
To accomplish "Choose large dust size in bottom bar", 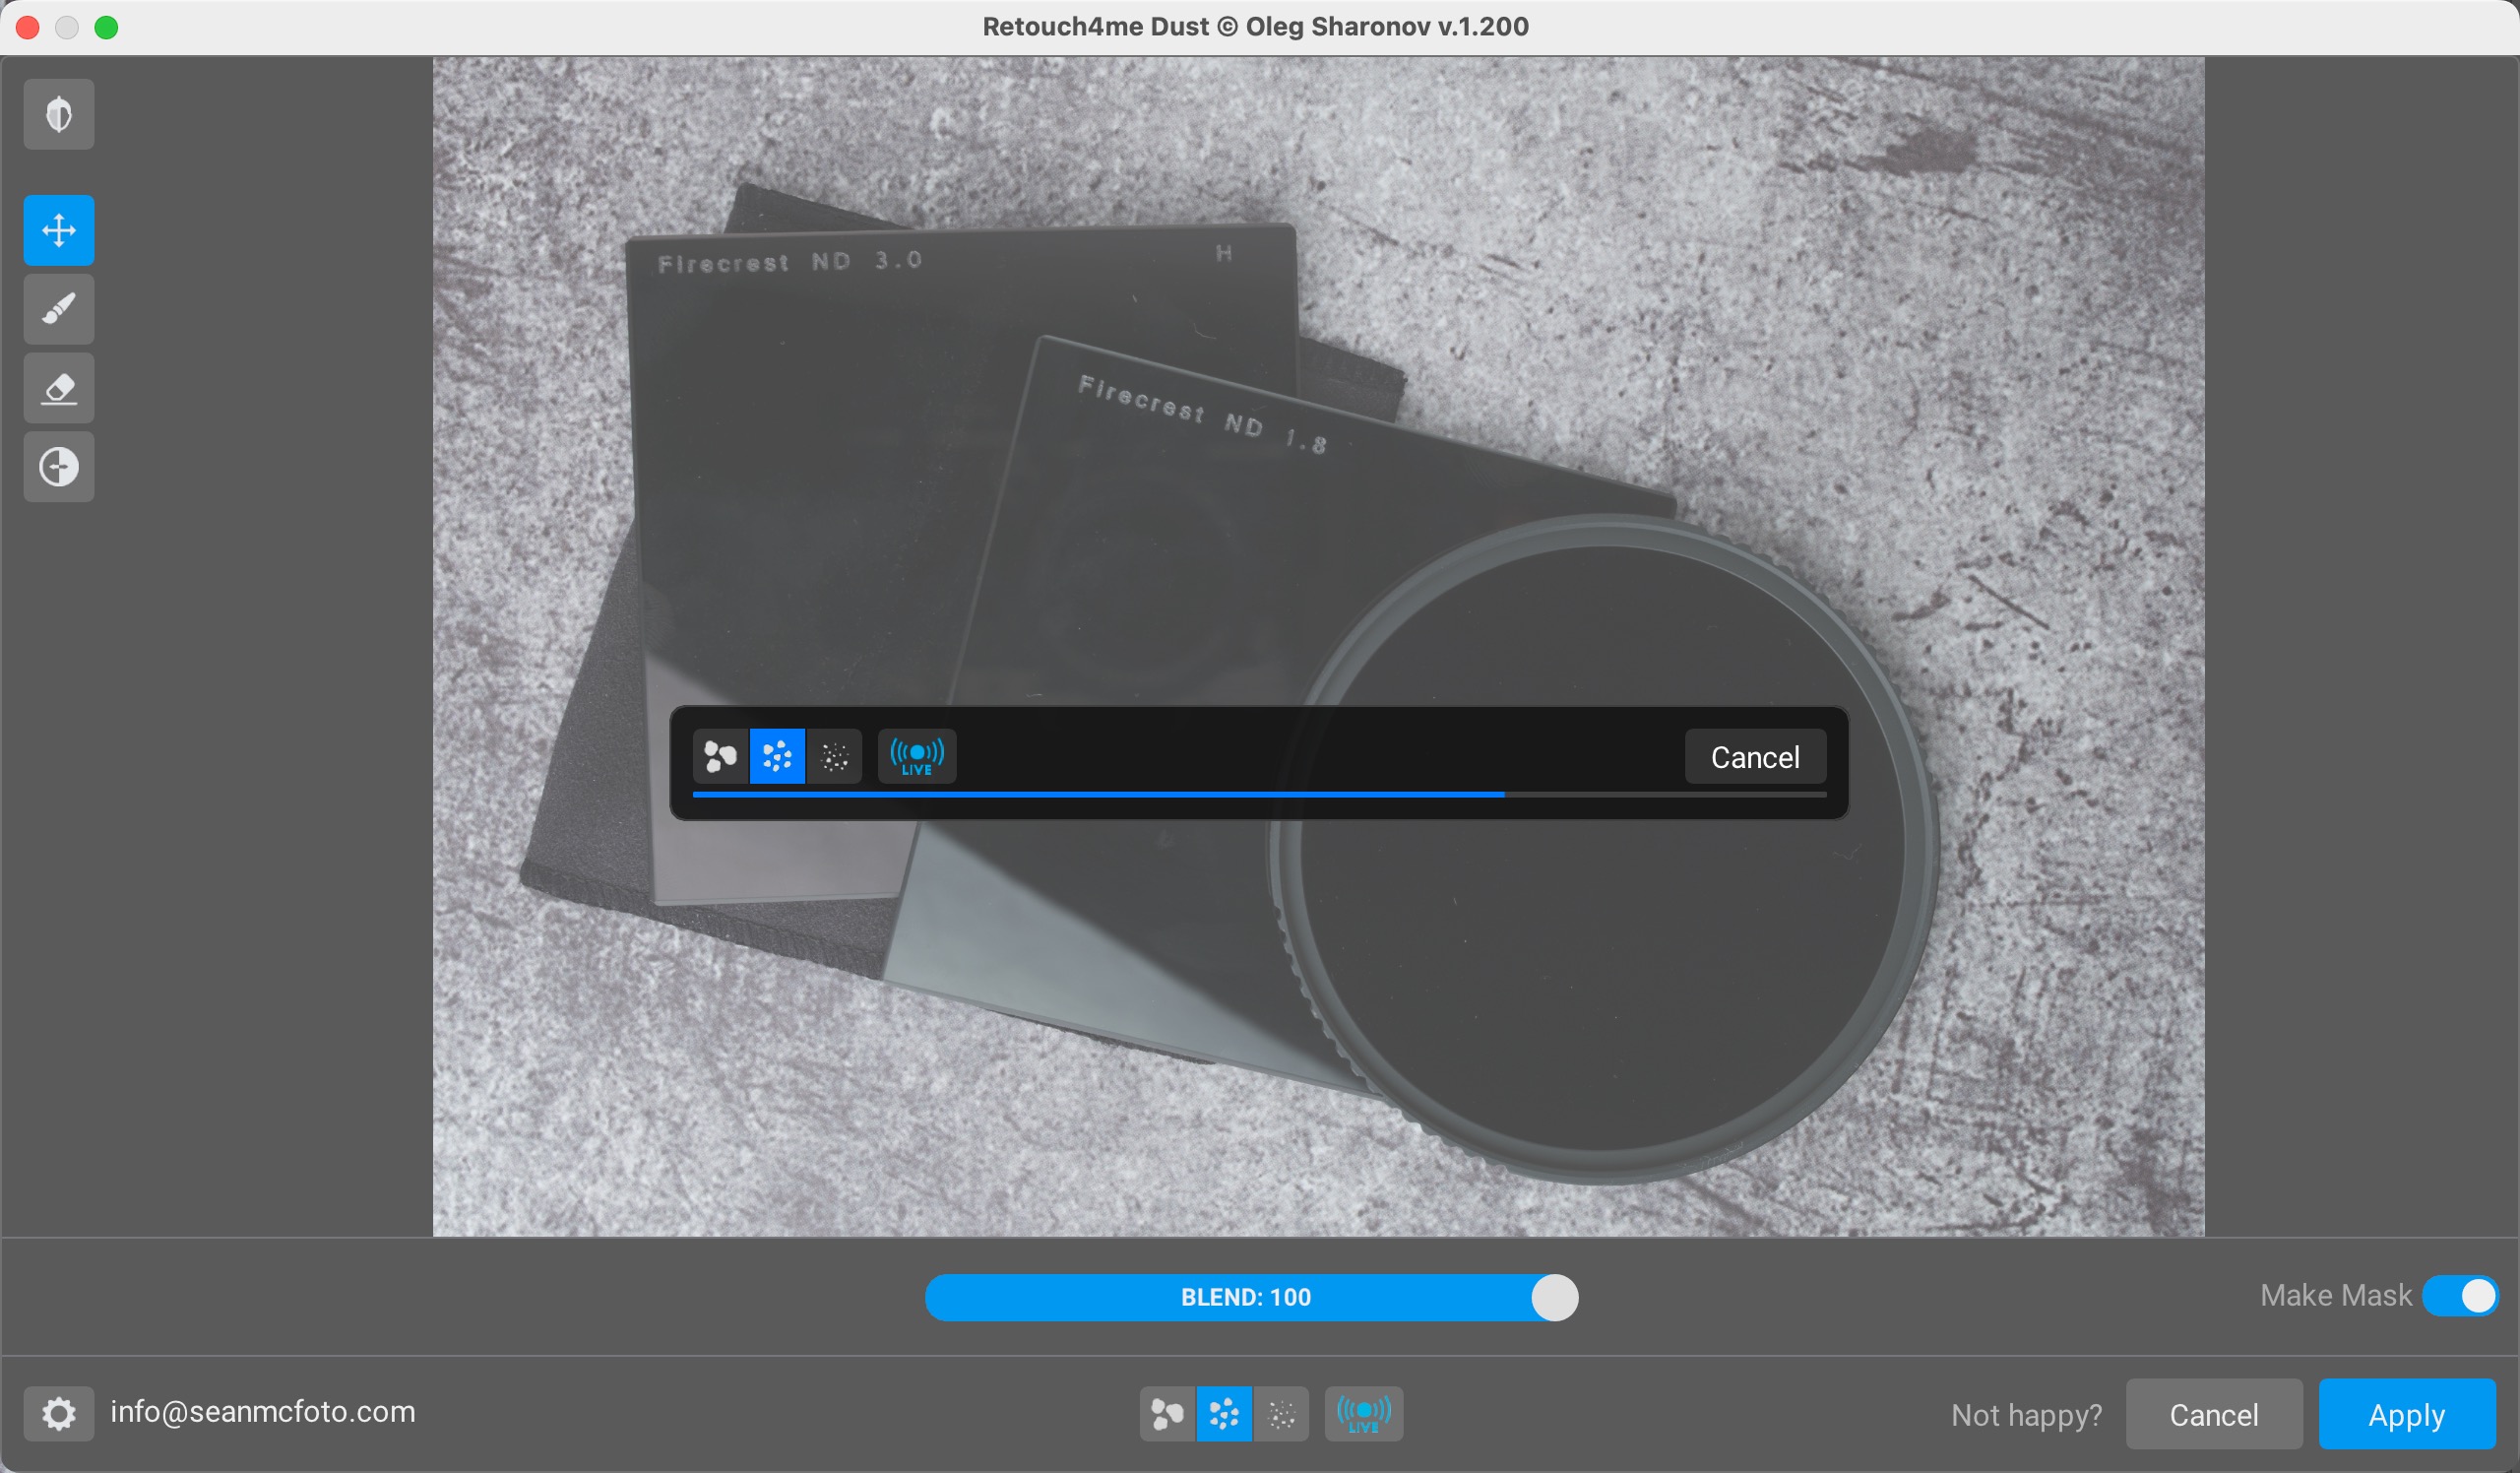I will (1167, 1413).
